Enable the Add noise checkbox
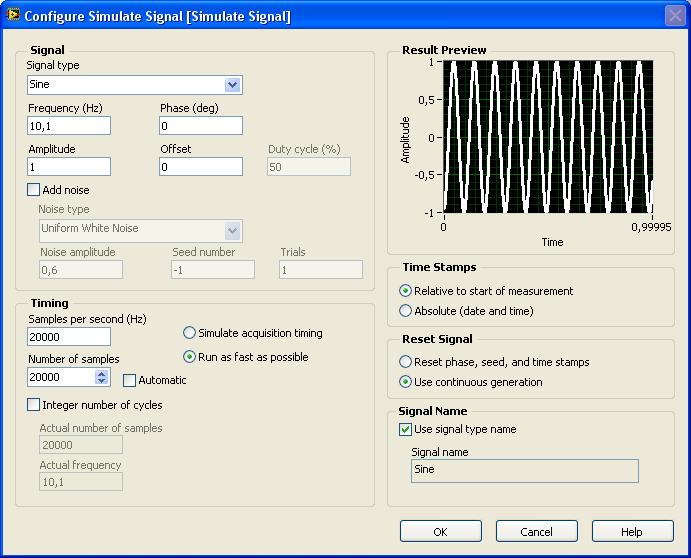This screenshot has height=558, width=691. point(33,190)
